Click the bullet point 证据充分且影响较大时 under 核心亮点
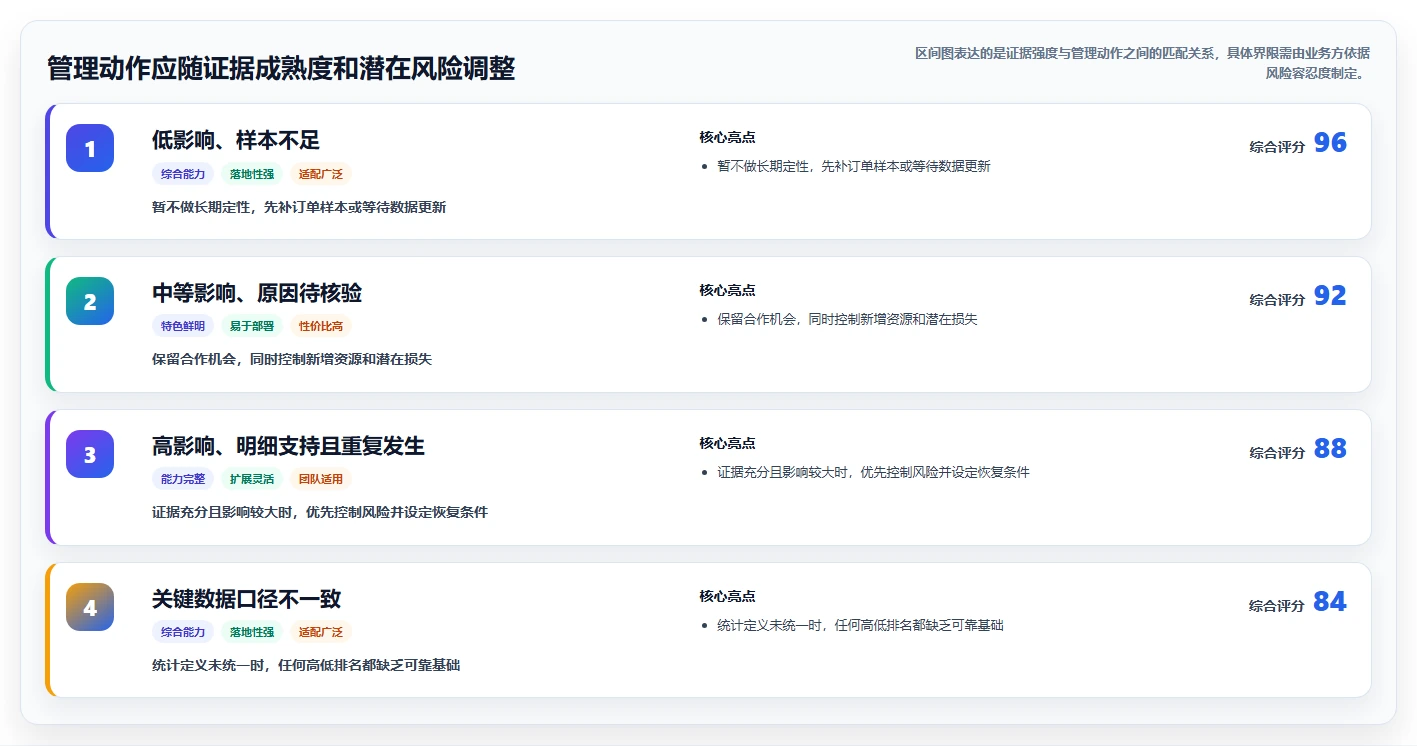The height and width of the screenshot is (746, 1417). (873, 472)
